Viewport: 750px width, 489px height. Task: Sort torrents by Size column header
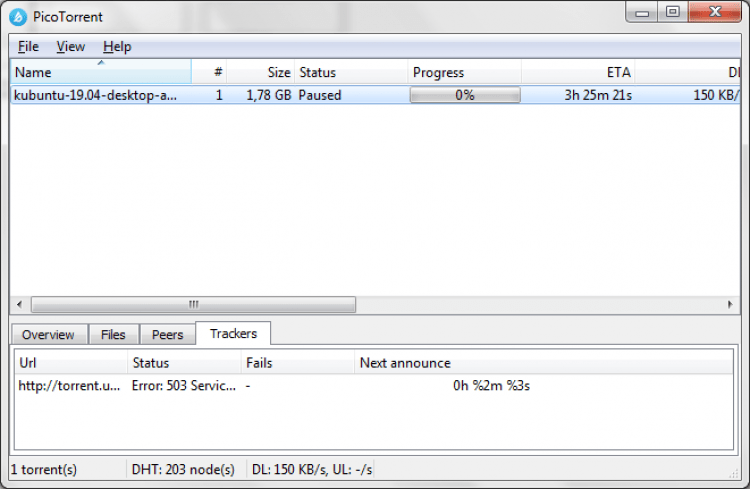261,72
